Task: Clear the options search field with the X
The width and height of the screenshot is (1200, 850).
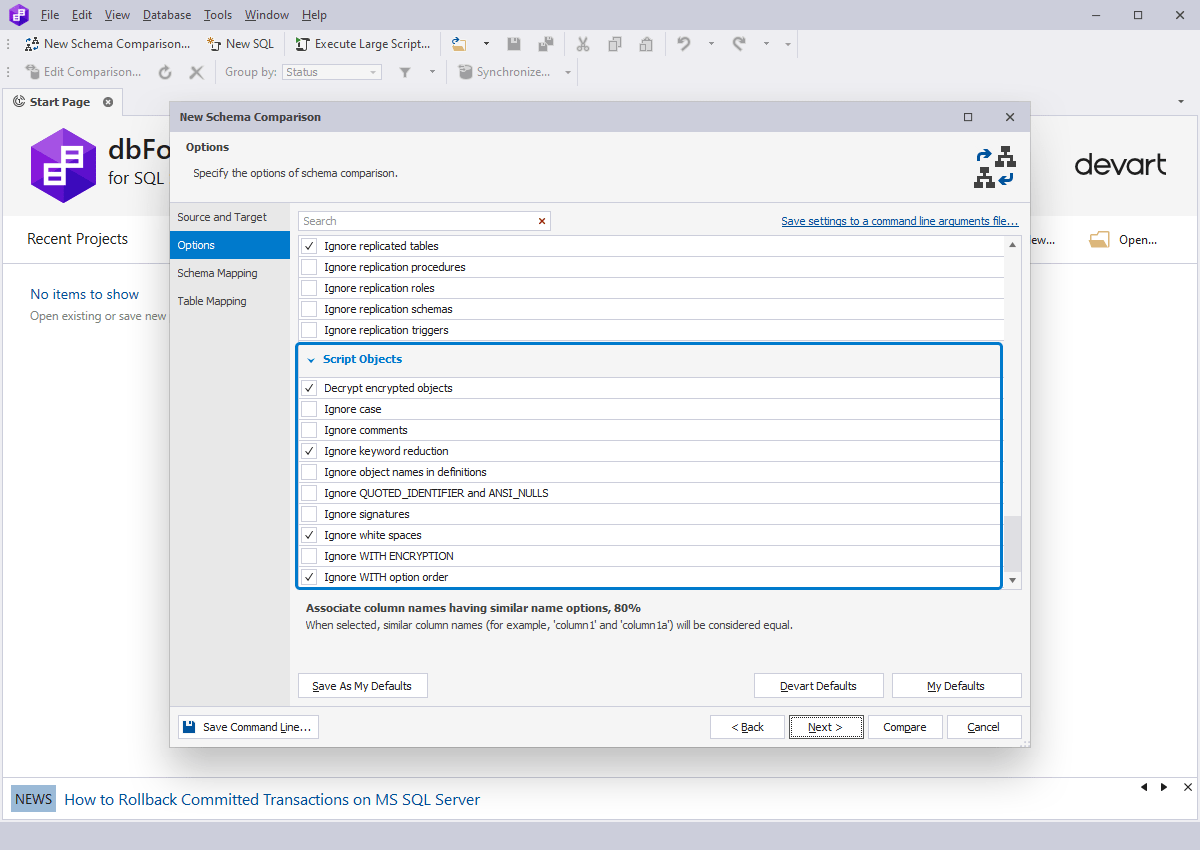Action: click(x=541, y=221)
